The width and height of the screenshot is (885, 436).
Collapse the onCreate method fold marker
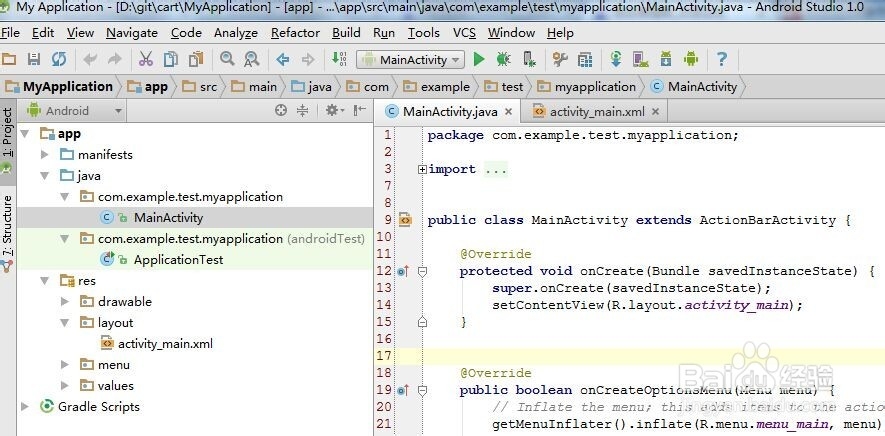422,272
